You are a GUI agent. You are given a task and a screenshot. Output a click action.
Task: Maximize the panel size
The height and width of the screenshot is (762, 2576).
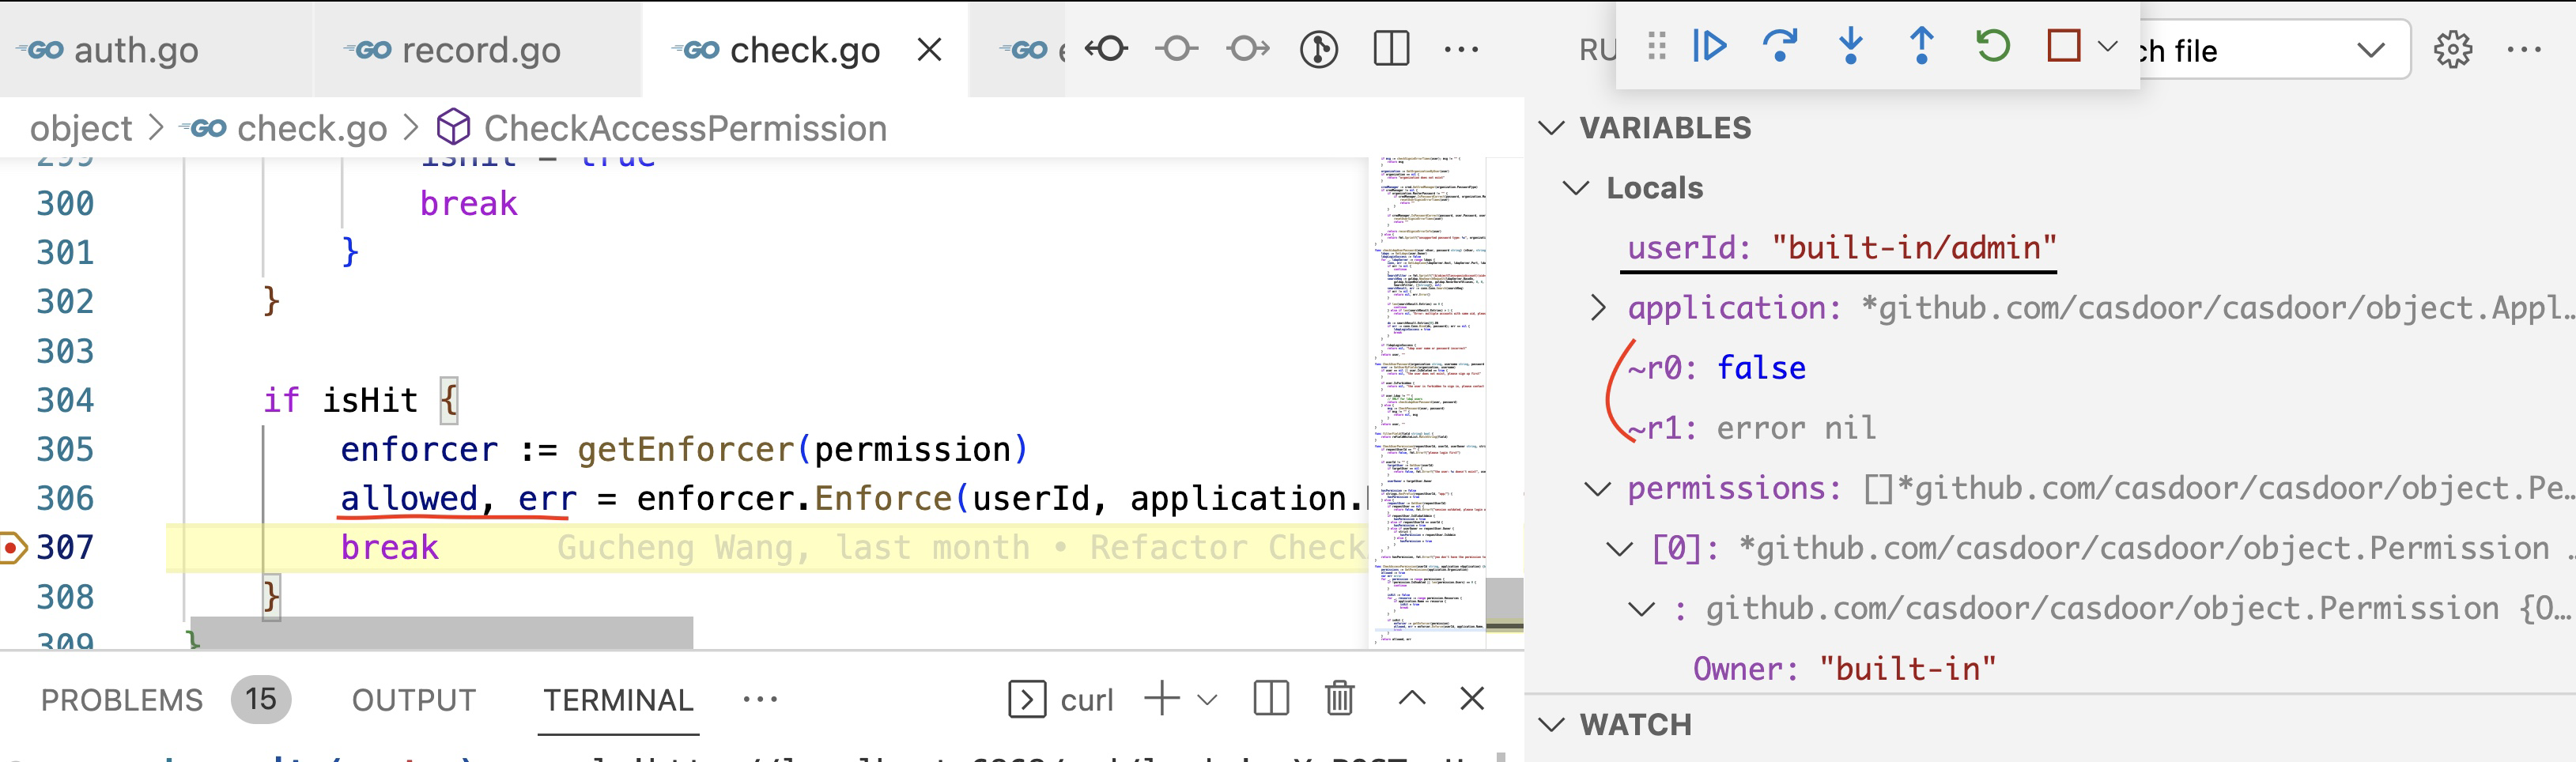(1412, 698)
